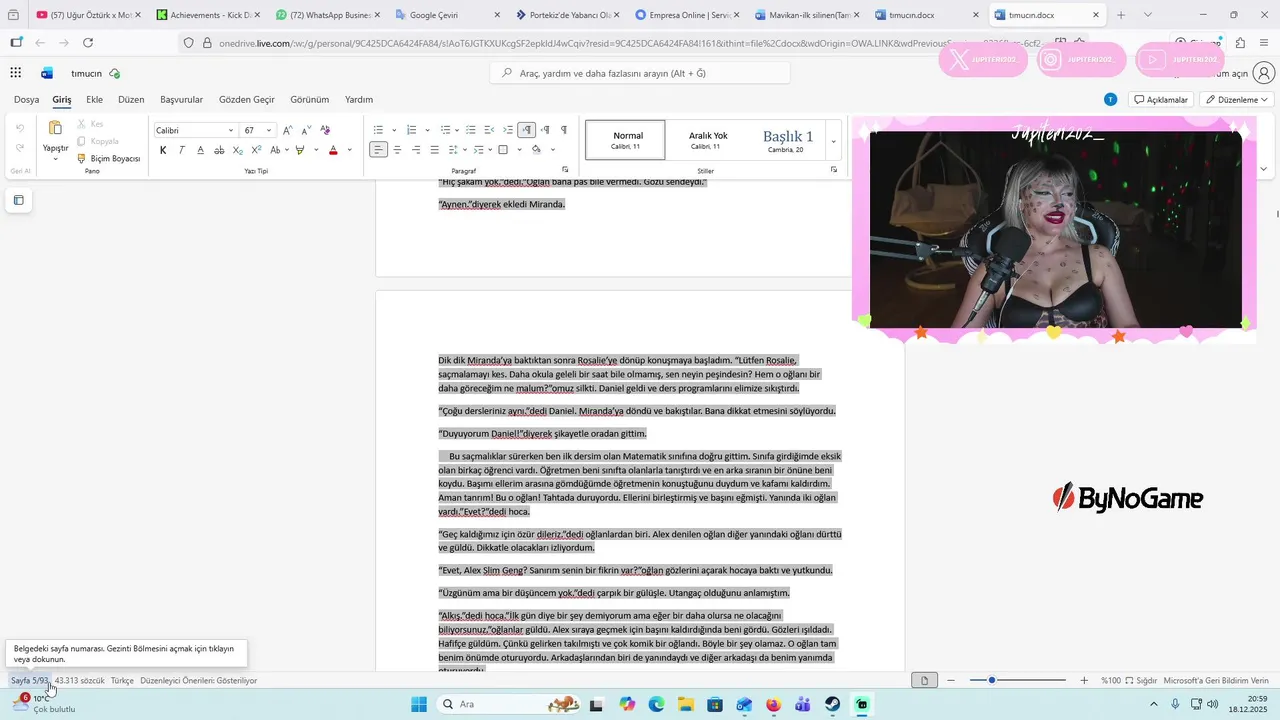Toggle superscript formatting
Viewport: 1280px width, 720px height.
[x=256, y=150]
